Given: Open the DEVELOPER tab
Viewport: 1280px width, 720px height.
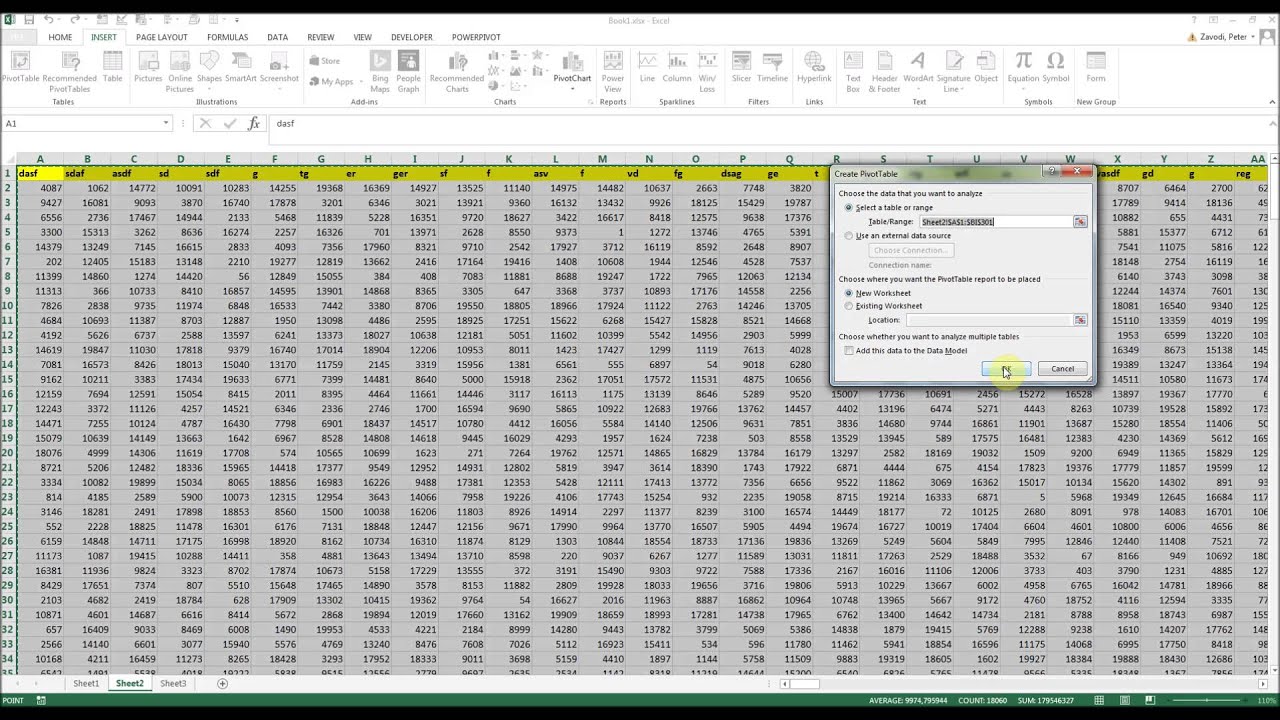Looking at the screenshot, I should (x=412, y=37).
